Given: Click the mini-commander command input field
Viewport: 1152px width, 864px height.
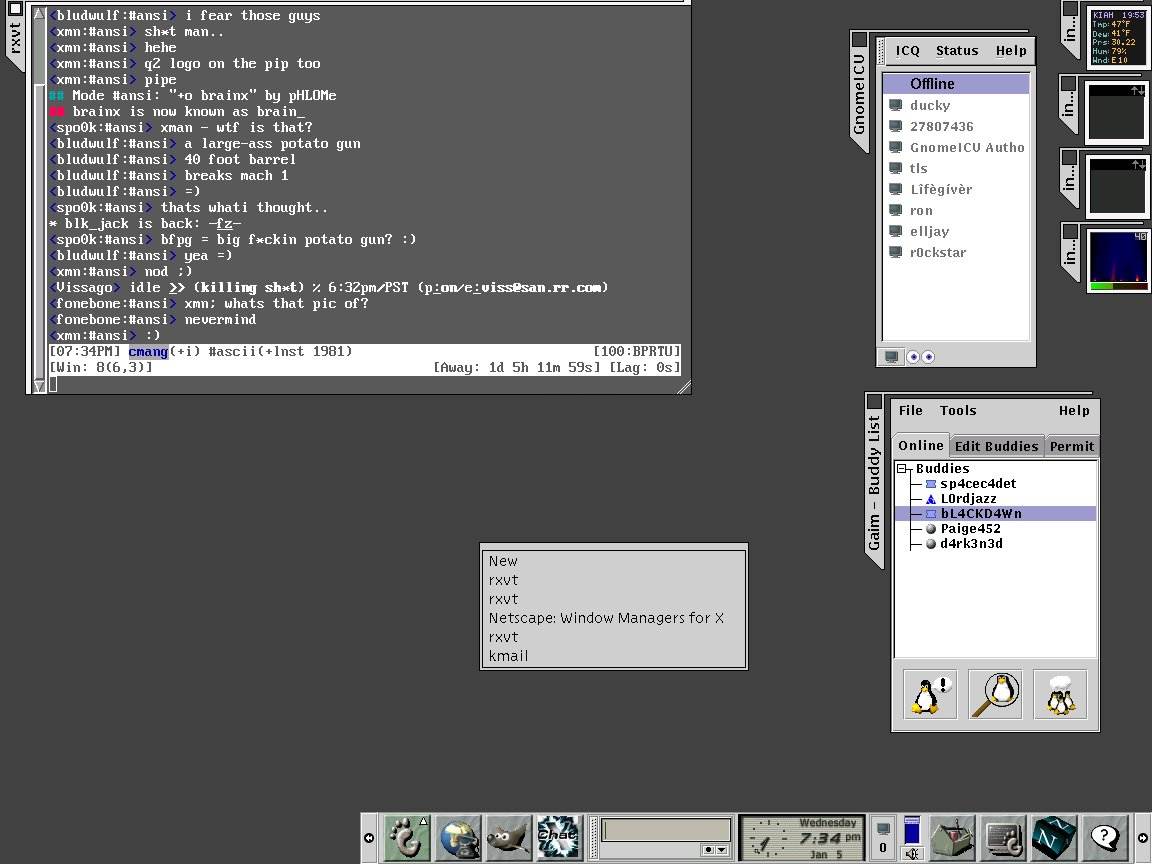Looking at the screenshot, I should pos(666,829).
